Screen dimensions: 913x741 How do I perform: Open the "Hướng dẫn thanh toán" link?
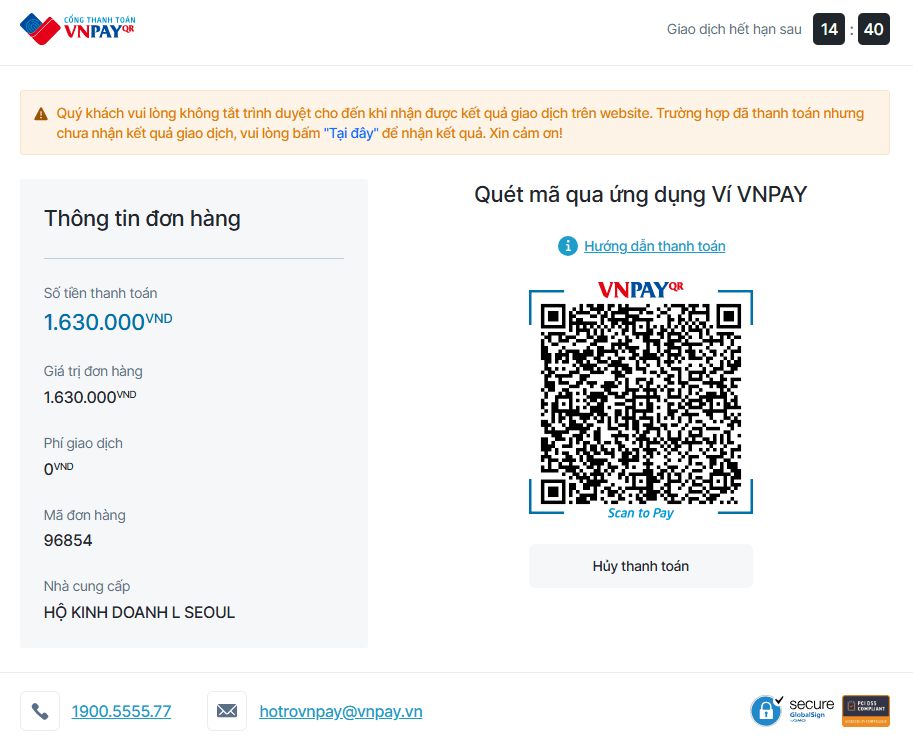(x=654, y=246)
